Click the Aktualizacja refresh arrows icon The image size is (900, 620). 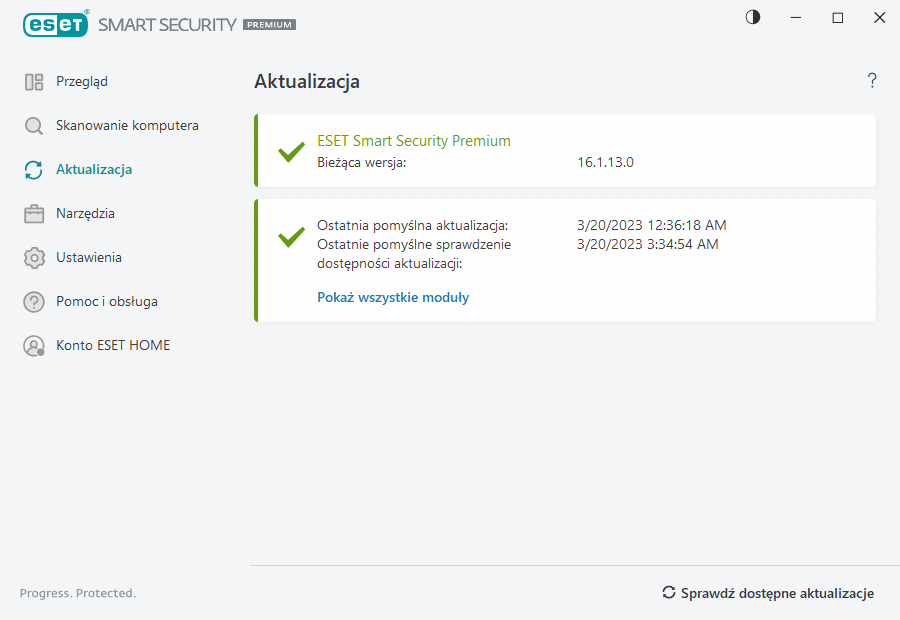click(34, 170)
